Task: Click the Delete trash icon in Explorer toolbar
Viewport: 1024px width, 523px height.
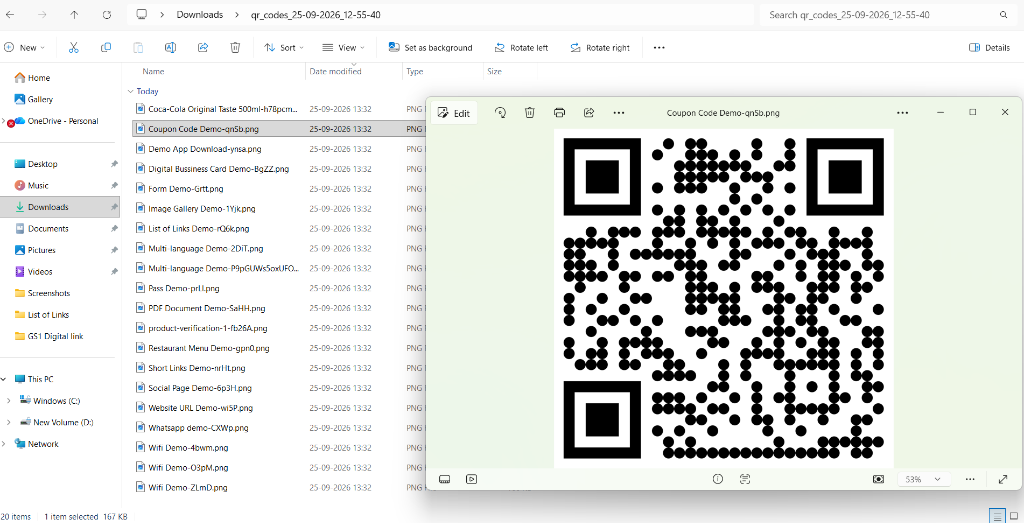Action: pyautogui.click(x=235, y=48)
